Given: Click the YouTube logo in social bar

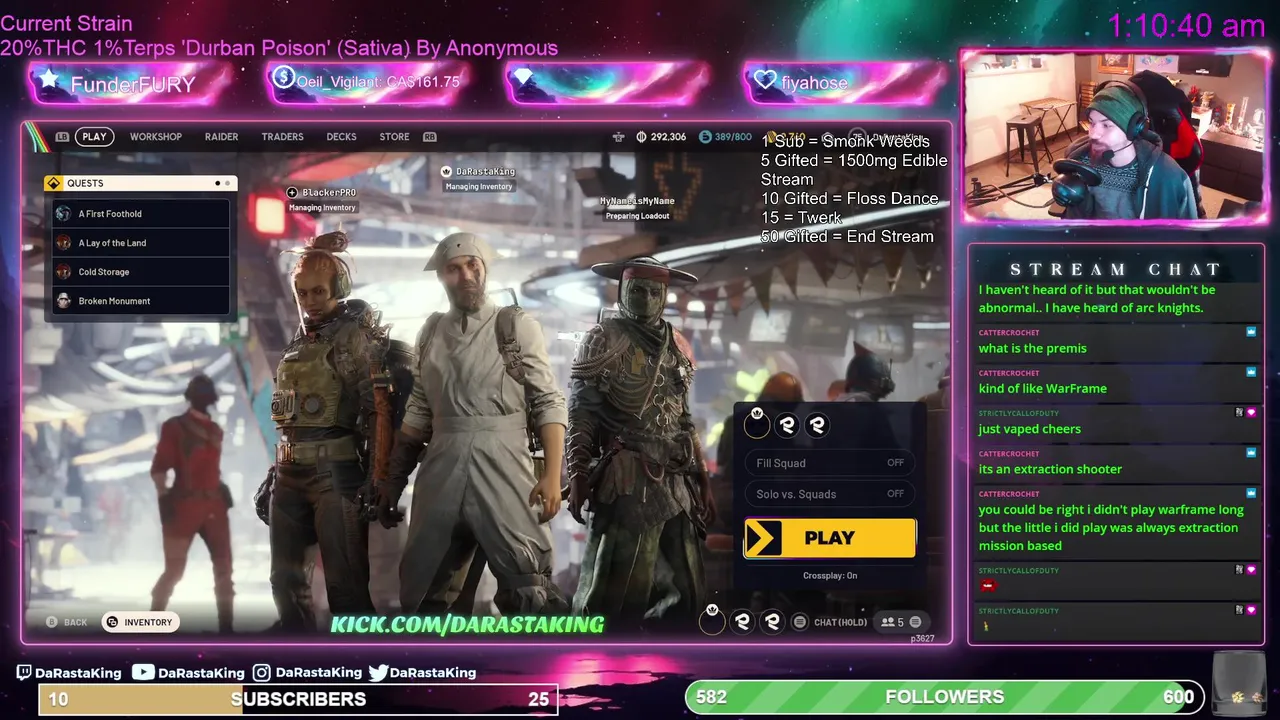Looking at the screenshot, I should [143, 673].
